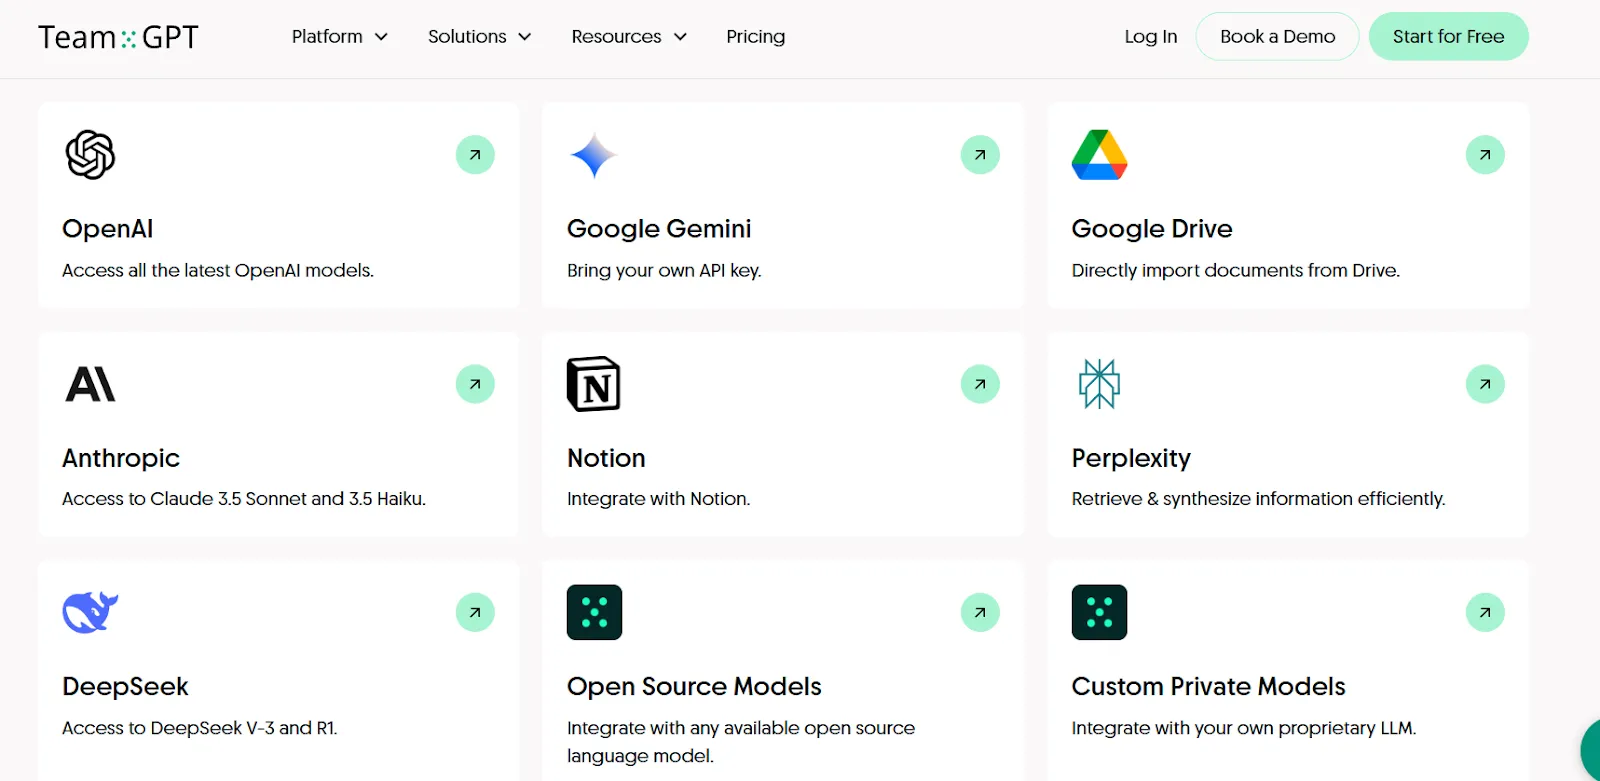Screen dimensions: 1600x781
Task: Click 'Integrate with your own proprietary LLM.' text
Action: pos(1244,728)
